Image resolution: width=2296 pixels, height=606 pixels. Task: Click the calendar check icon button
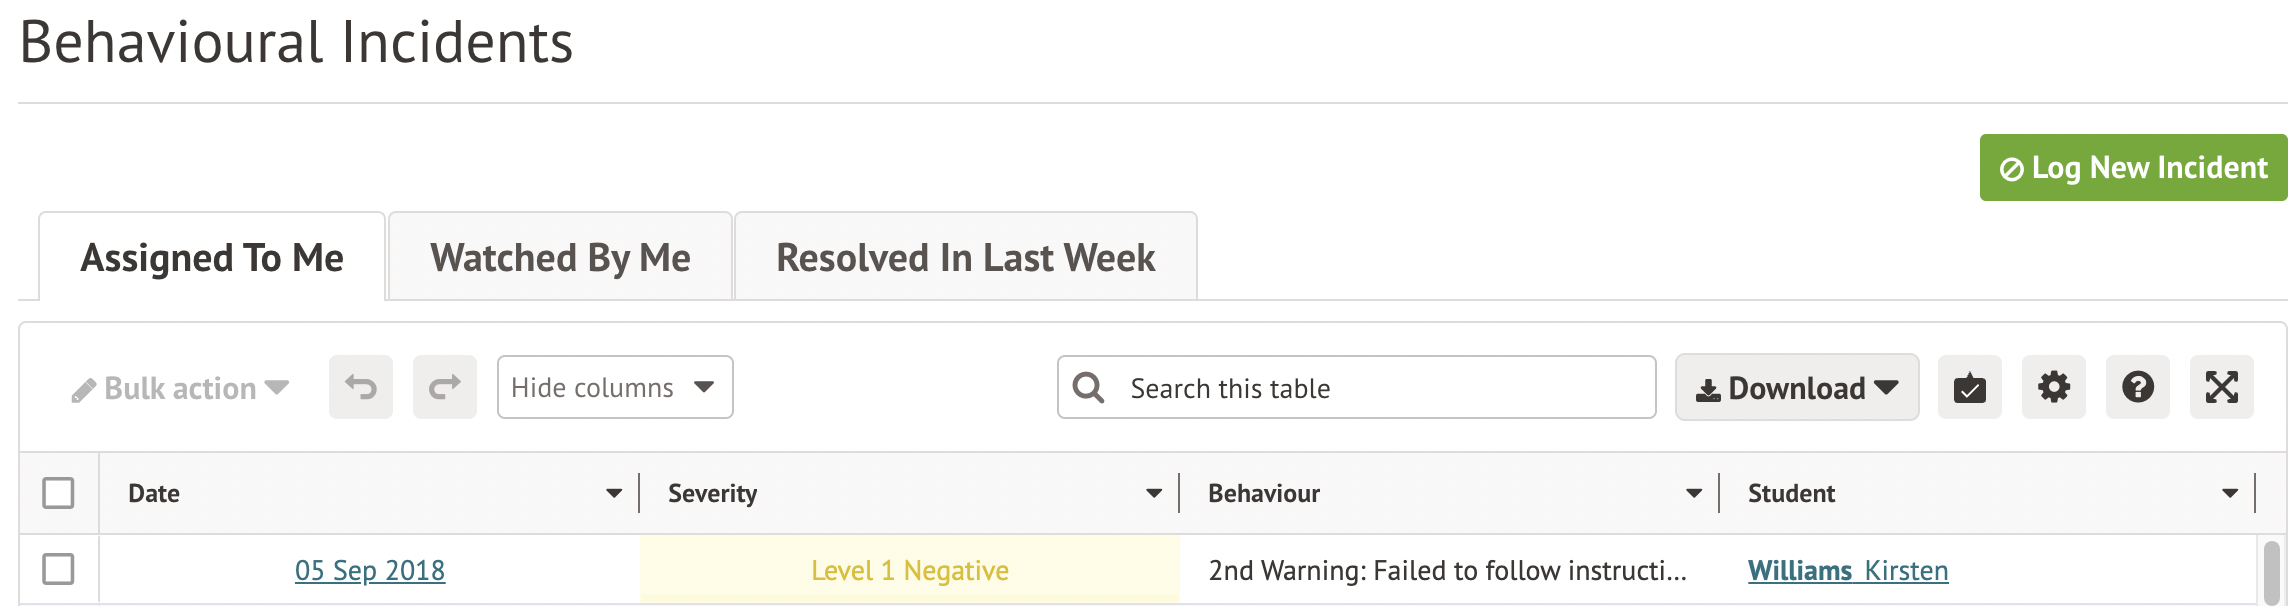click(1969, 387)
